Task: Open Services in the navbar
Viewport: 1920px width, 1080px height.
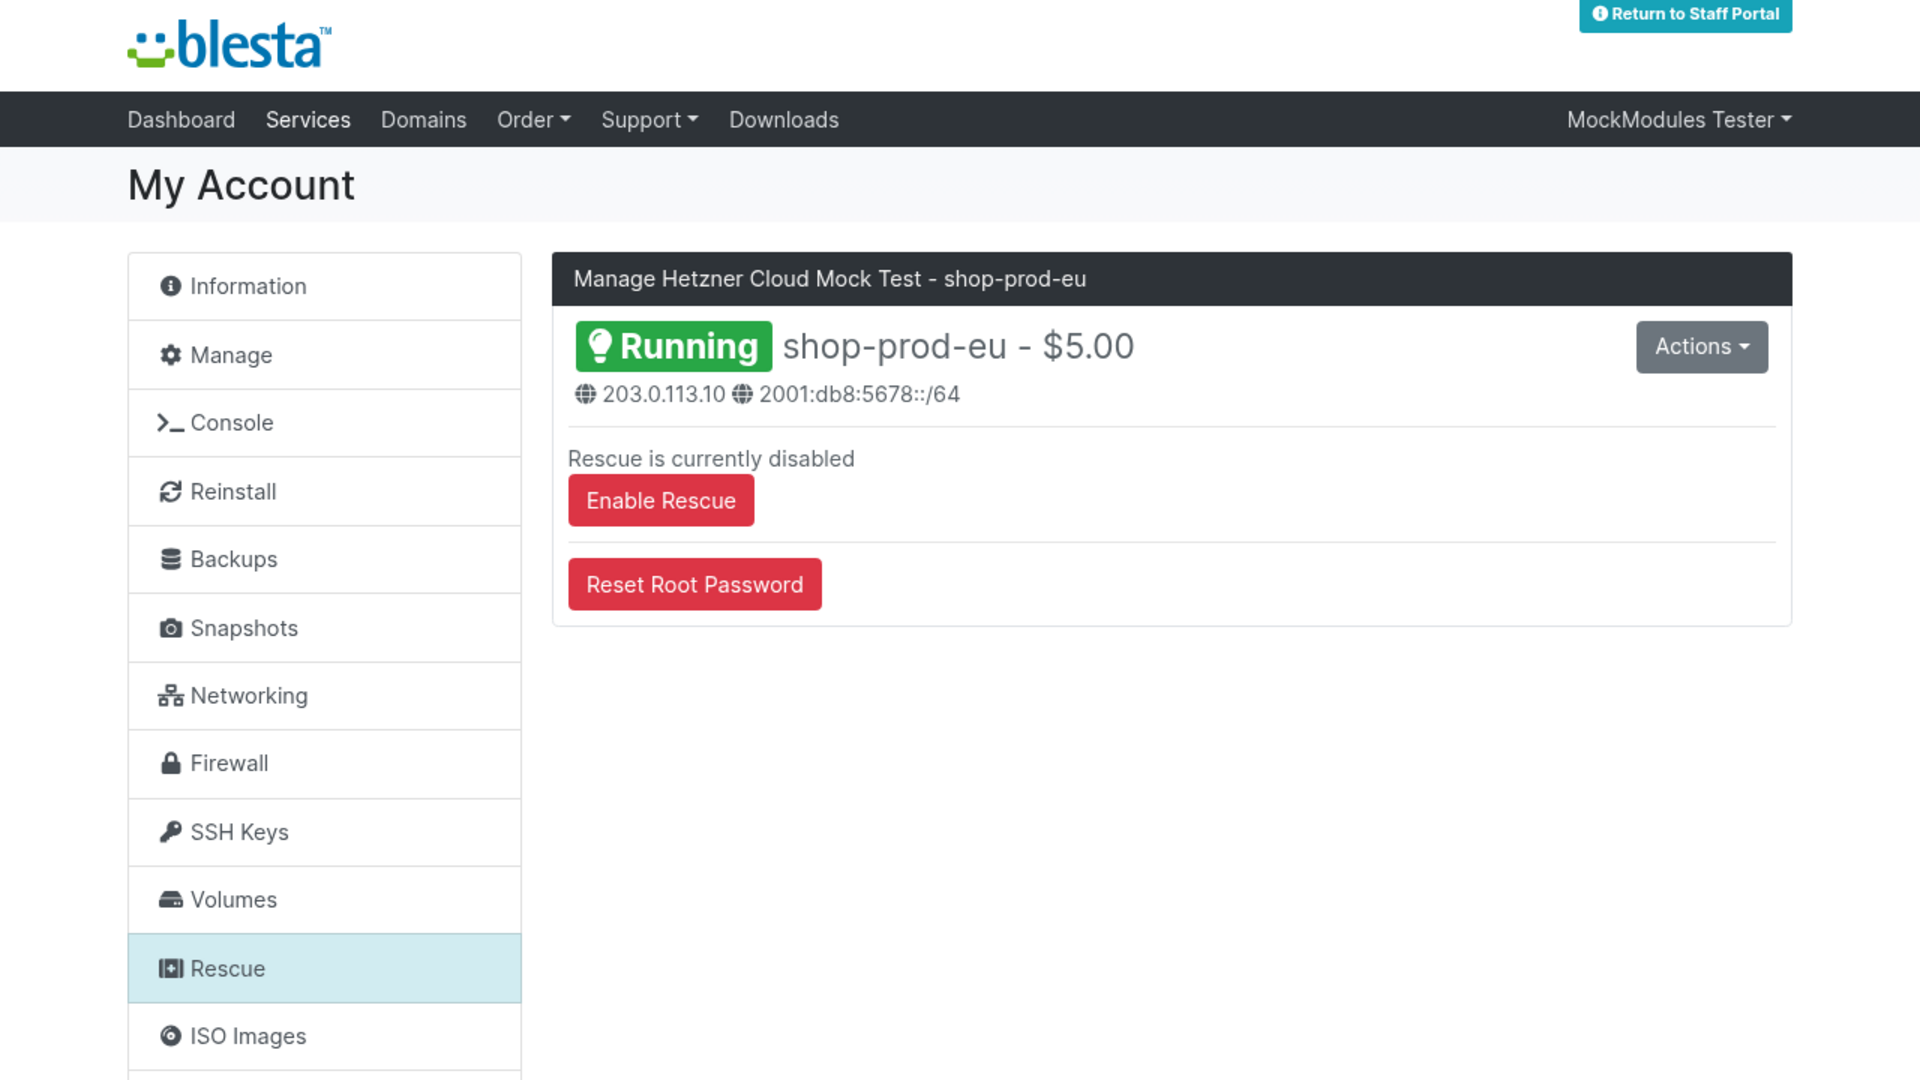Action: pos(308,120)
